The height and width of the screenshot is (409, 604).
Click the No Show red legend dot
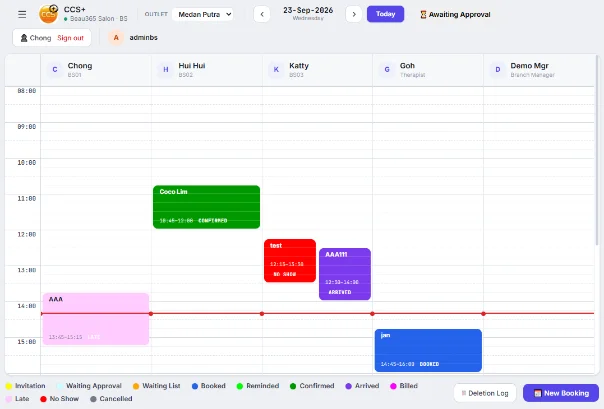43,399
